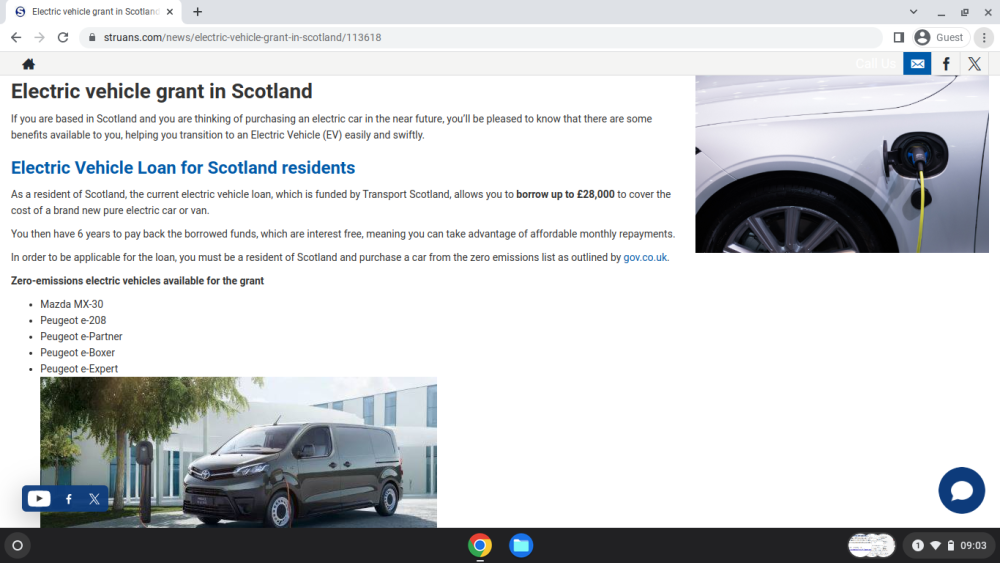Open a new browser tab
Screen dimensions: 1000x563
198,11
